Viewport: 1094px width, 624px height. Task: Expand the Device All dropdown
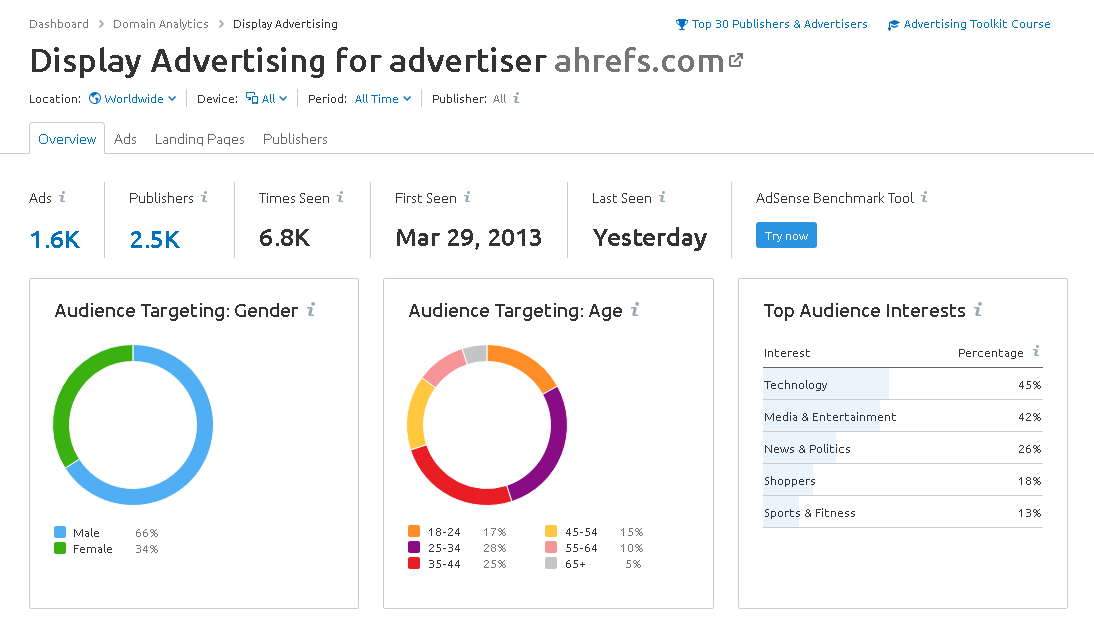[x=270, y=98]
